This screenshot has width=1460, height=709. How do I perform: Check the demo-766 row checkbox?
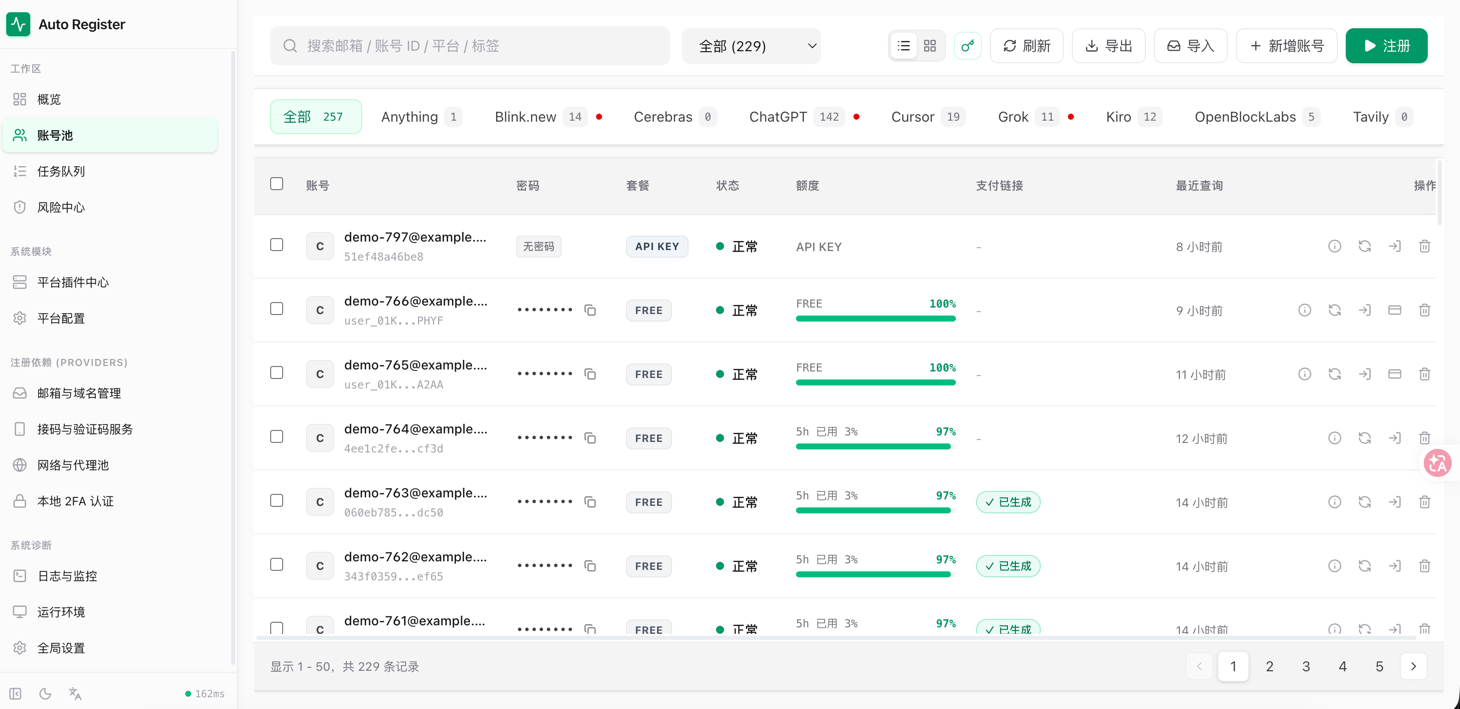(x=277, y=309)
